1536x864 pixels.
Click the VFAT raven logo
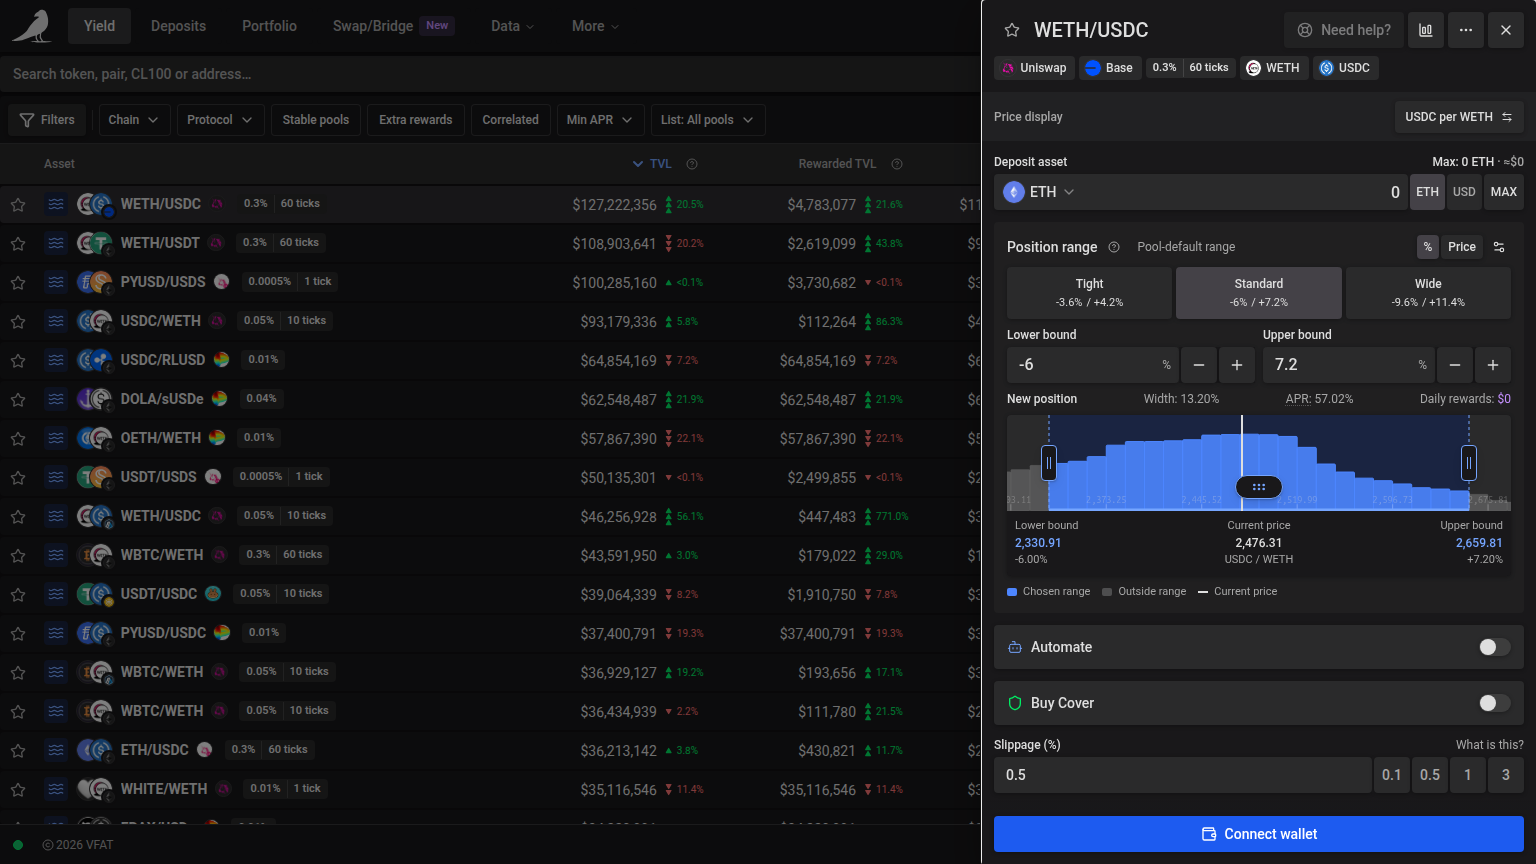tap(32, 26)
